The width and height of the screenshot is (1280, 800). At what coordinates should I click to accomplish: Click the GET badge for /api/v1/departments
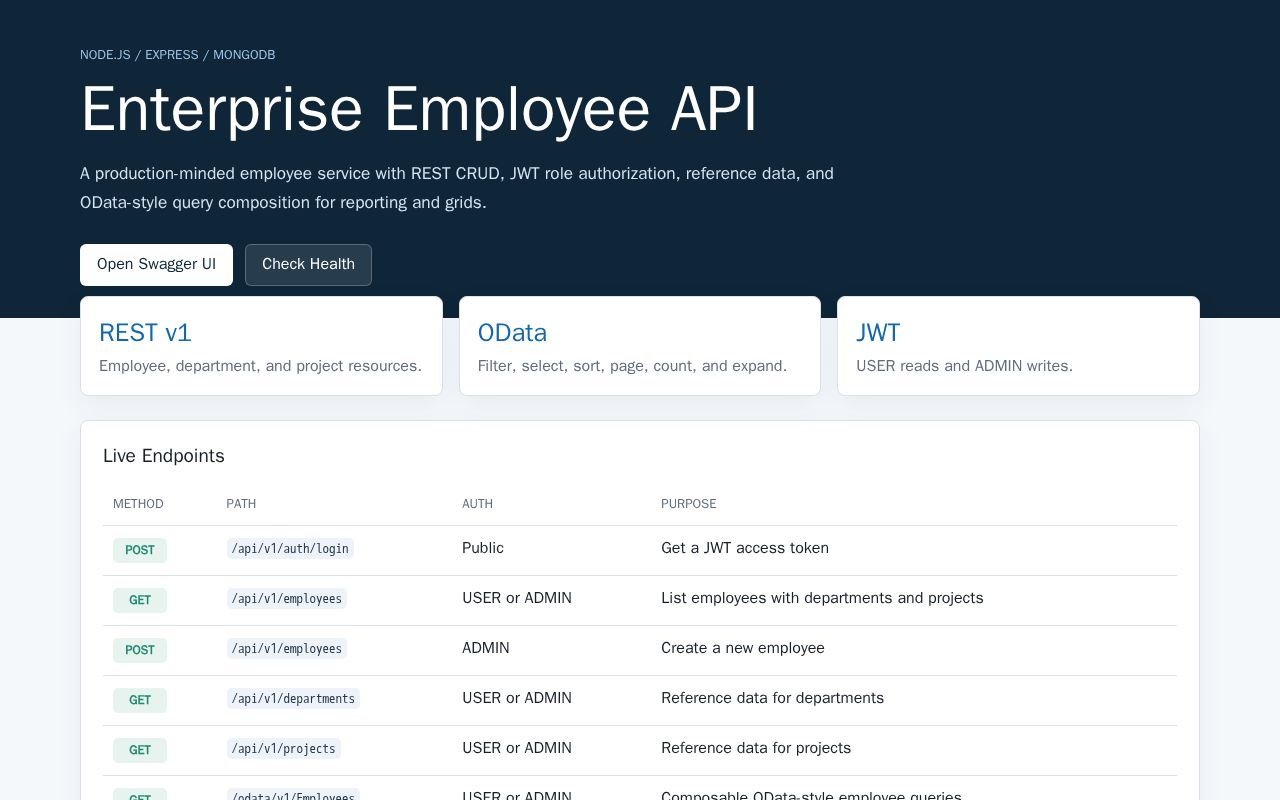click(x=140, y=700)
